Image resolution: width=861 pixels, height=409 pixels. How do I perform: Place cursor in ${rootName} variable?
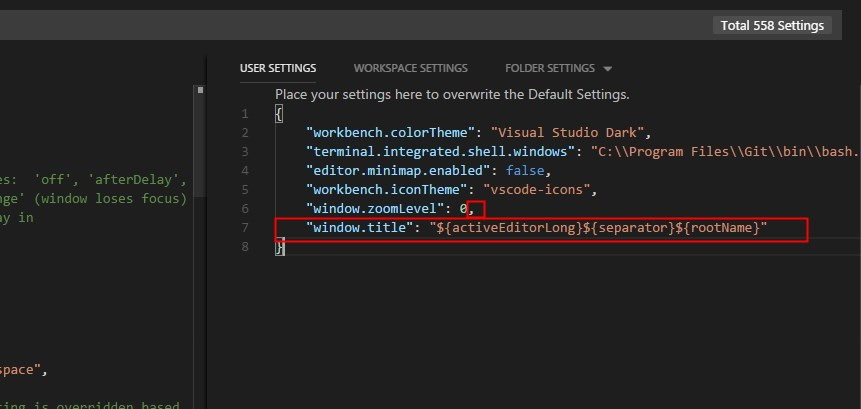(x=716, y=228)
